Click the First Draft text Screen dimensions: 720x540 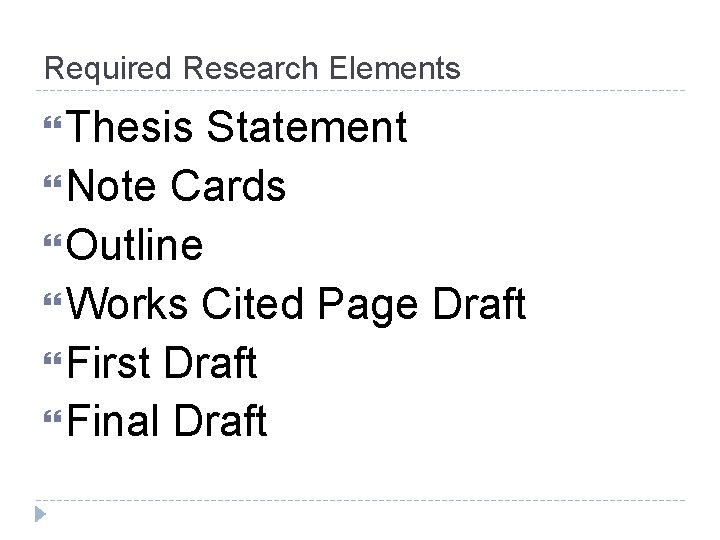(x=162, y=362)
